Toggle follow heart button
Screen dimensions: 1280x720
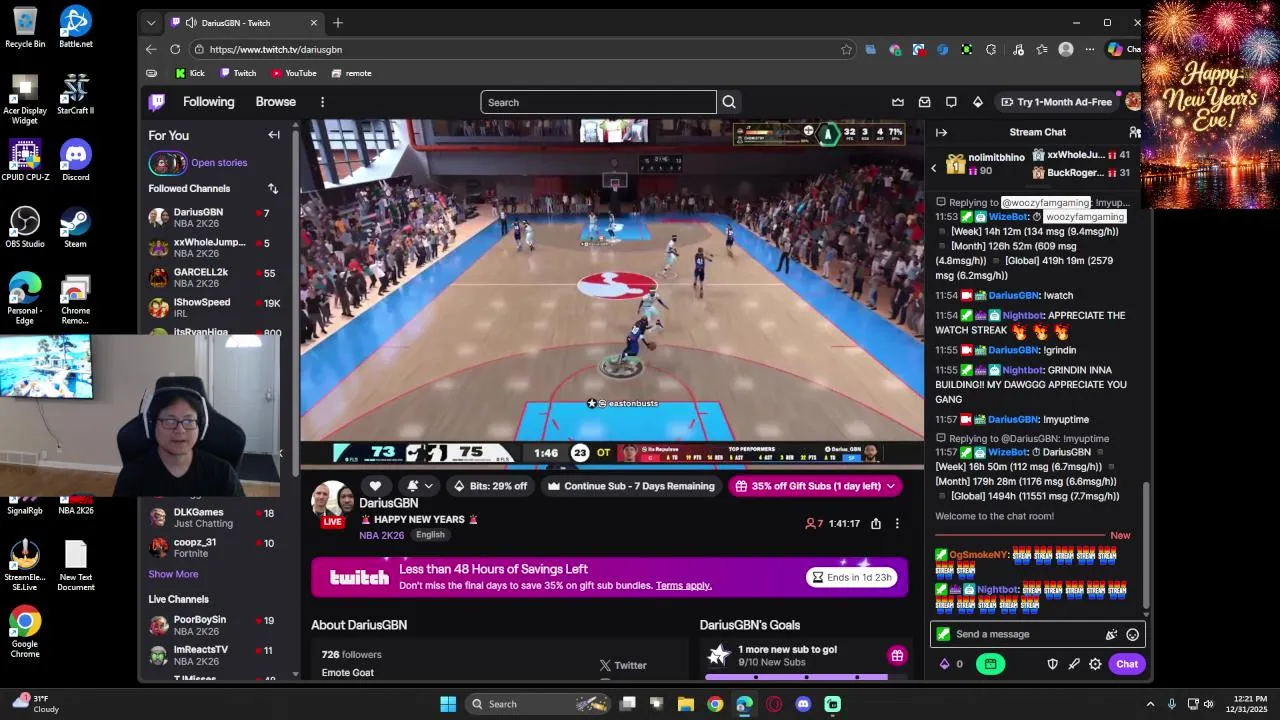click(375, 486)
